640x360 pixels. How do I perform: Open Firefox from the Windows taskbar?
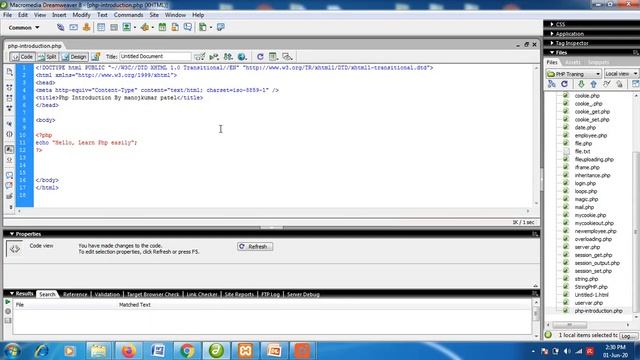(128, 351)
